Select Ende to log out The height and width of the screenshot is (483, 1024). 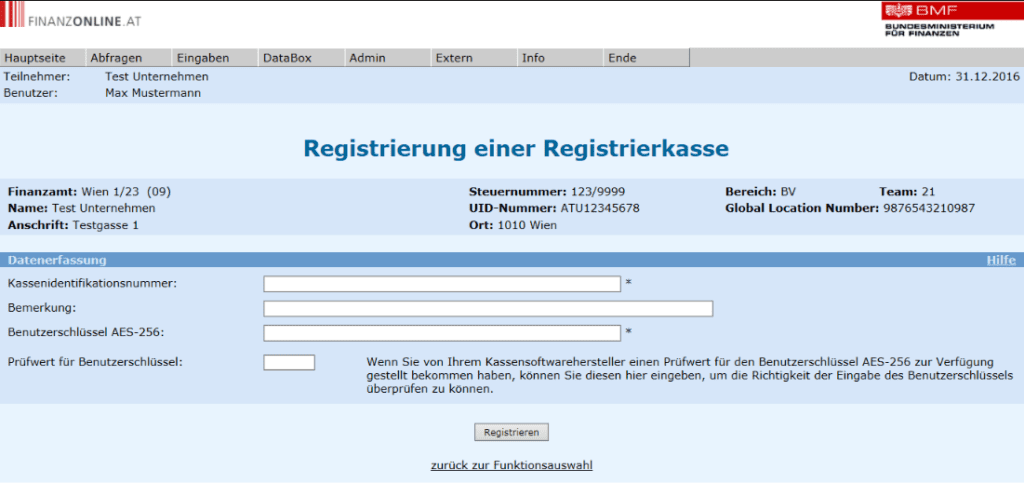tap(622, 58)
